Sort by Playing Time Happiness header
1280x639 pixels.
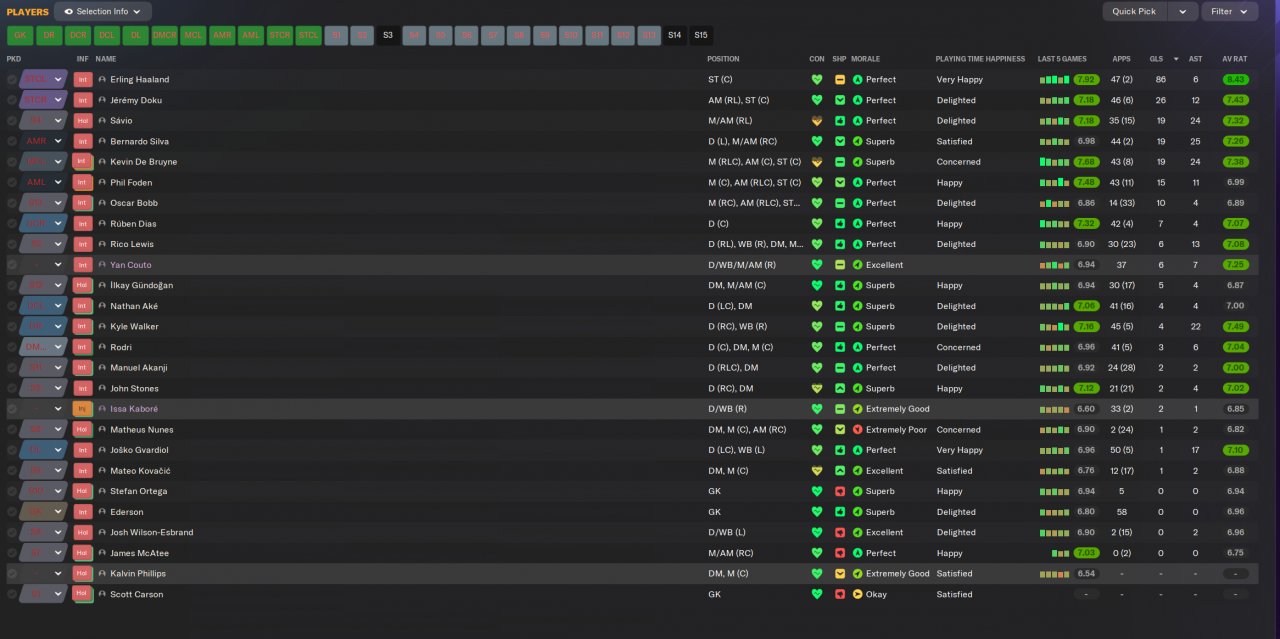pos(980,59)
